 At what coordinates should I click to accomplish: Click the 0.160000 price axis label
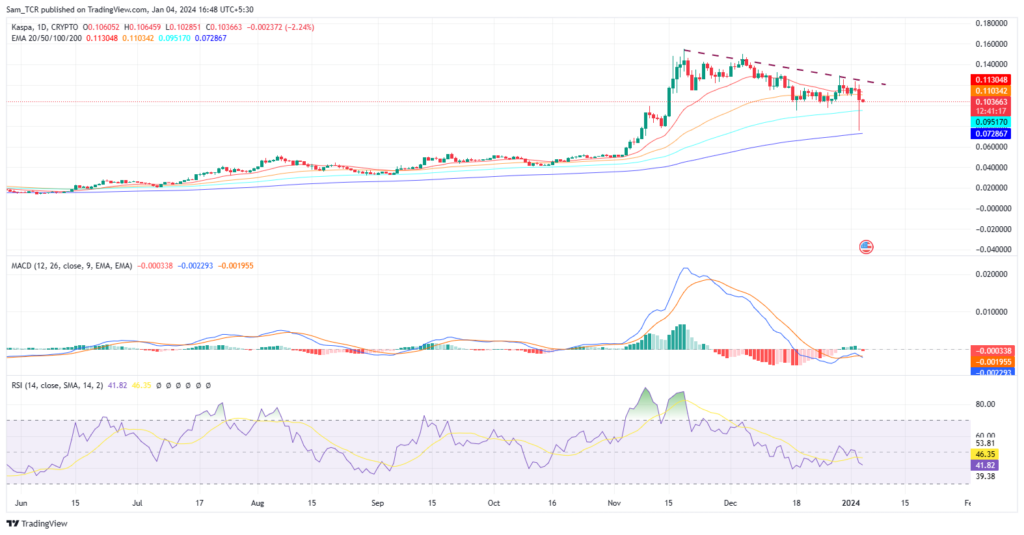pos(991,44)
